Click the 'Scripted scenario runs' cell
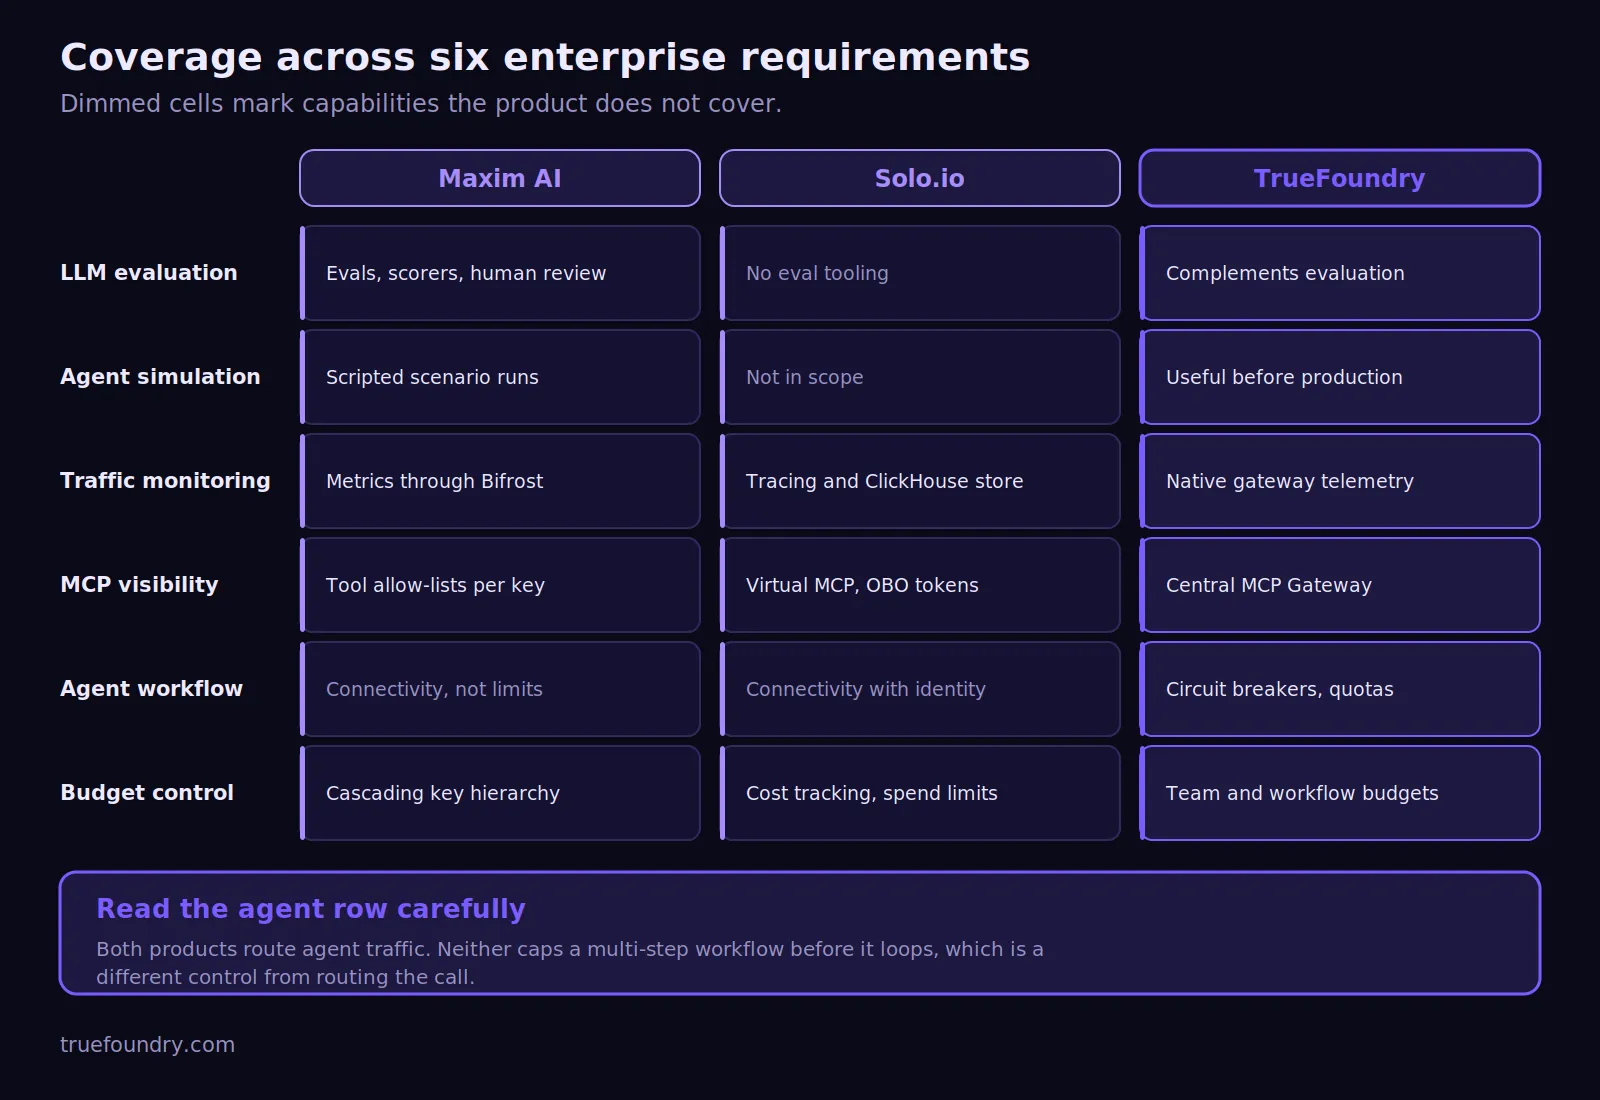The image size is (1600, 1100). pyautogui.click(x=500, y=377)
